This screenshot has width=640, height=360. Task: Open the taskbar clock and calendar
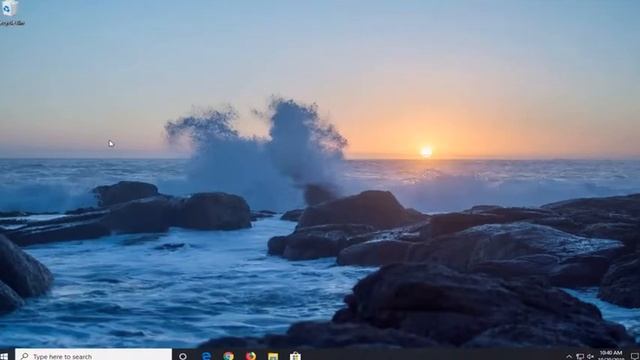pyautogui.click(x=611, y=355)
